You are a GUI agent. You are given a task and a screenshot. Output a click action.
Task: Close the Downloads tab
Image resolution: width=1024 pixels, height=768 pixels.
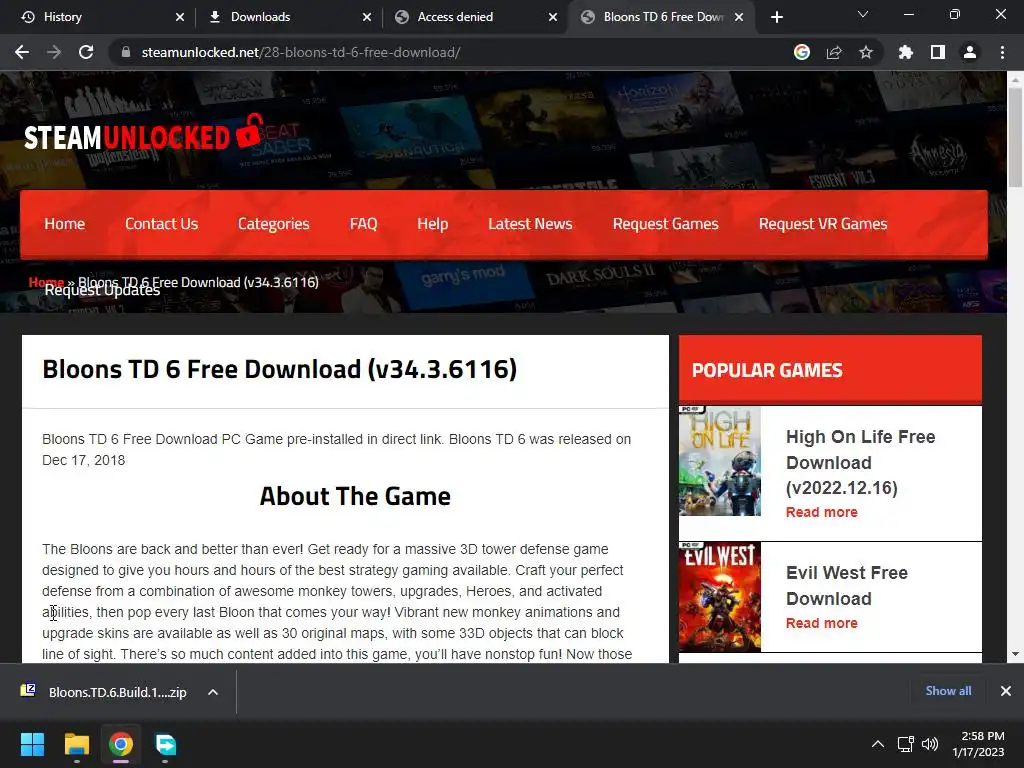click(x=367, y=17)
